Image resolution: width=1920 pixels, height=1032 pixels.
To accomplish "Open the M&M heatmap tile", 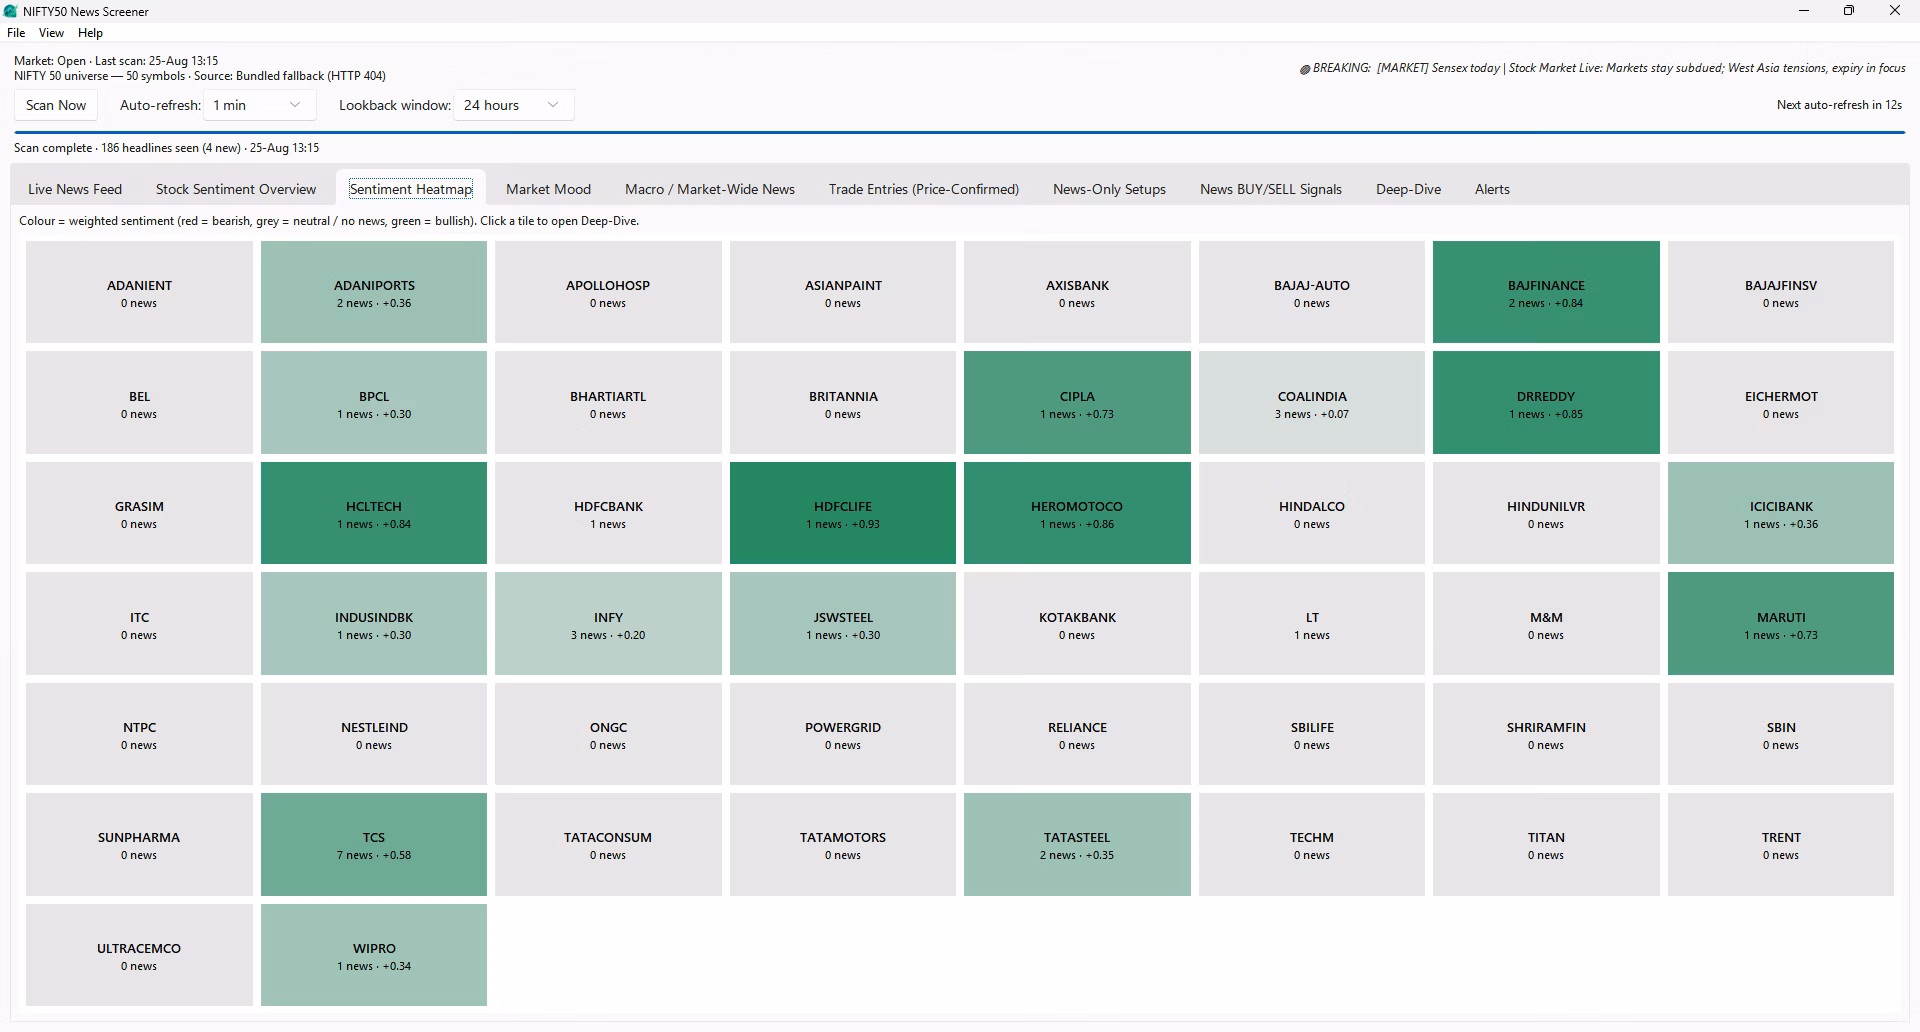I will tap(1546, 623).
